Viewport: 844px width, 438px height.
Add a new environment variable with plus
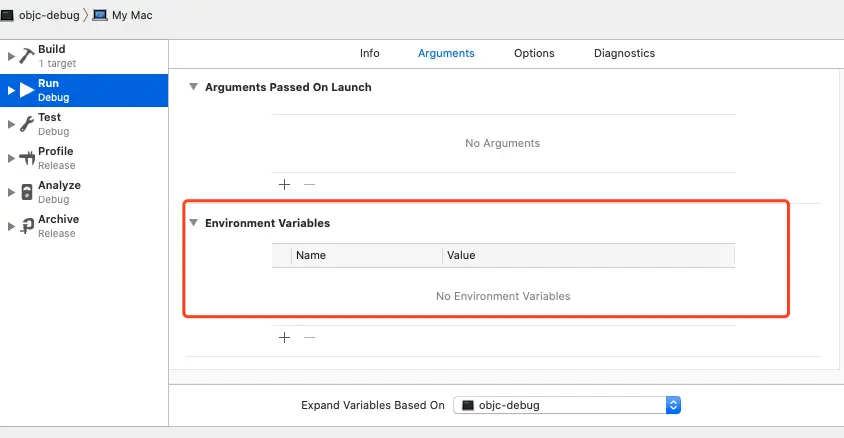click(x=284, y=338)
